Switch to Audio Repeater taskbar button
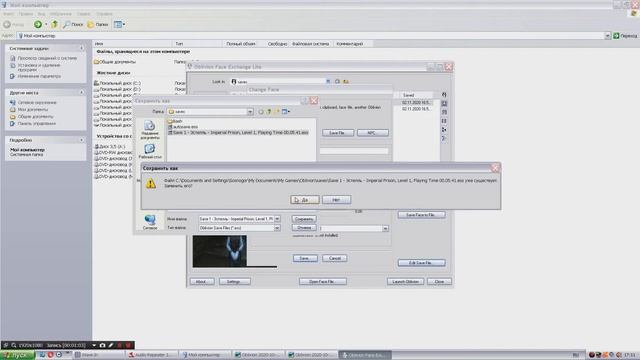This screenshot has height=360, width=640. [152, 355]
